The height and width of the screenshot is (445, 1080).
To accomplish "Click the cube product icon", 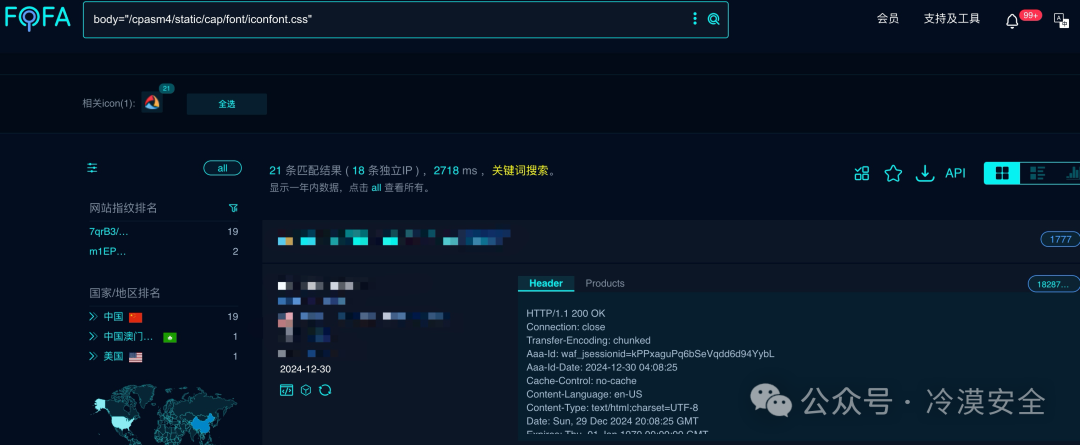I will coord(306,390).
